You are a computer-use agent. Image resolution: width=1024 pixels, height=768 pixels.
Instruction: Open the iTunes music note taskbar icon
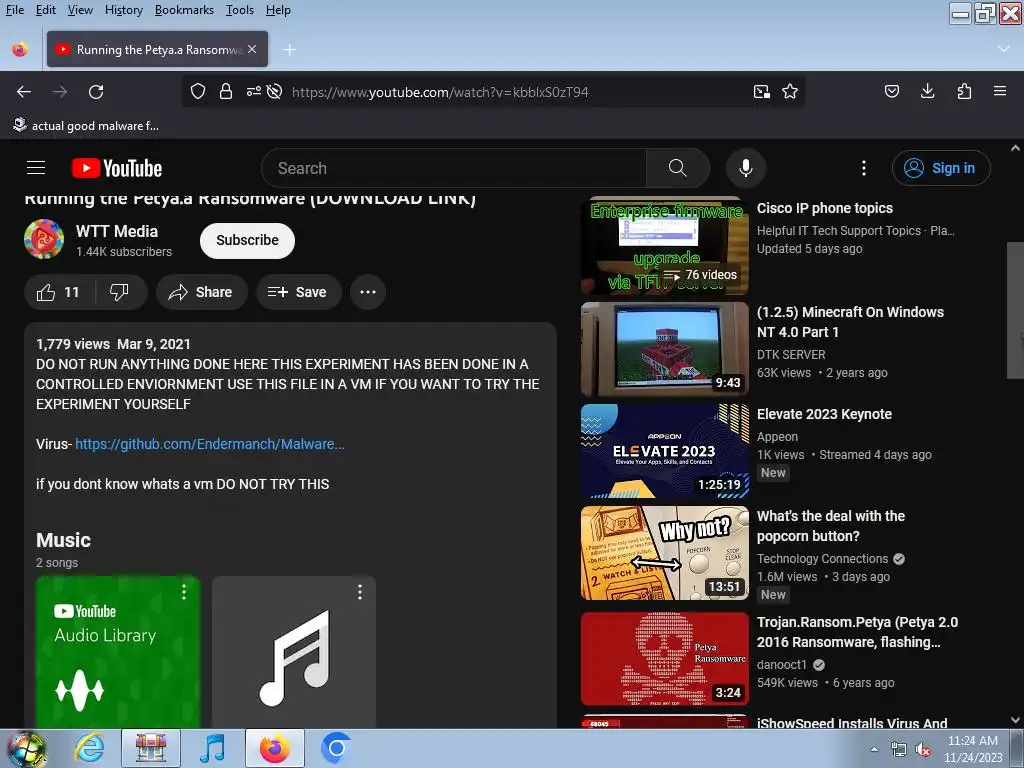(212, 748)
